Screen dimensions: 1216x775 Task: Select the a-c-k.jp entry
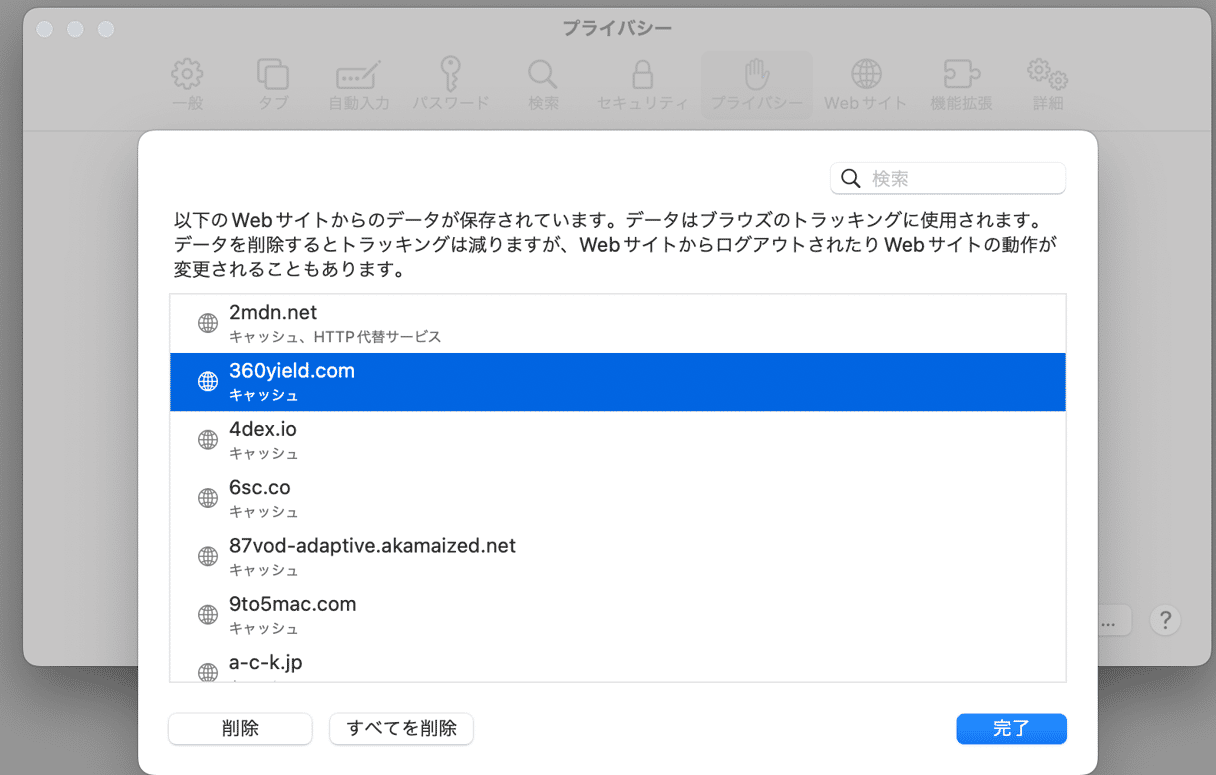[618, 664]
